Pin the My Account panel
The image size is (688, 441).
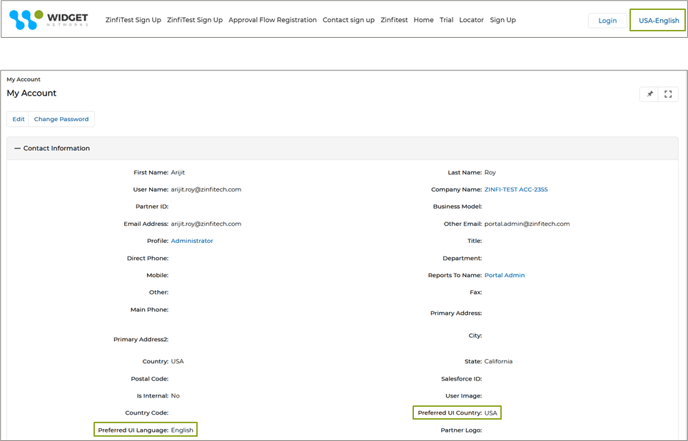(649, 94)
